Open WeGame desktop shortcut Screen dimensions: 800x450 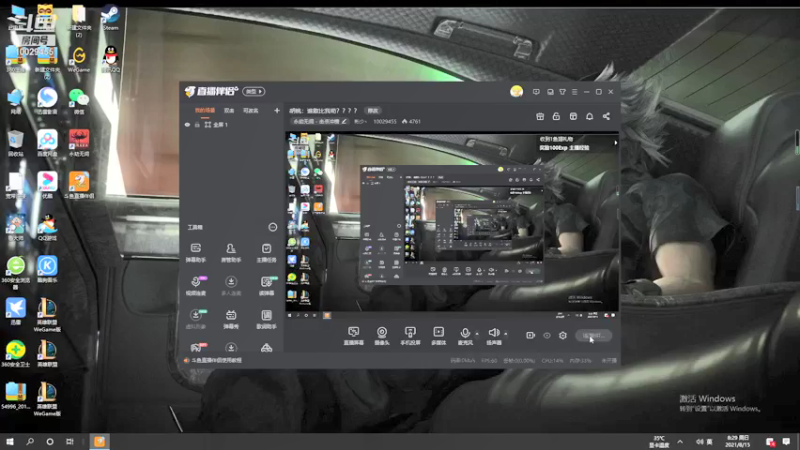79,59
